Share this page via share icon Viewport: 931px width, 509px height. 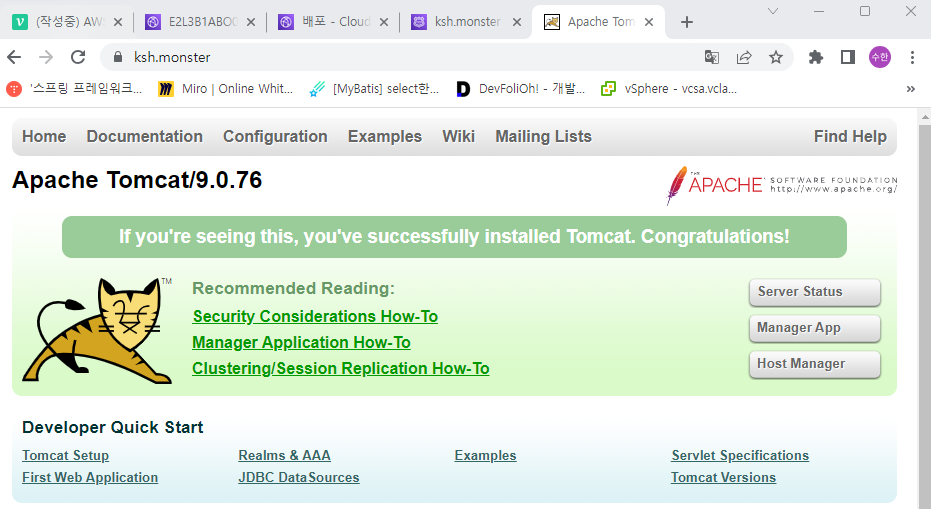[x=743, y=57]
